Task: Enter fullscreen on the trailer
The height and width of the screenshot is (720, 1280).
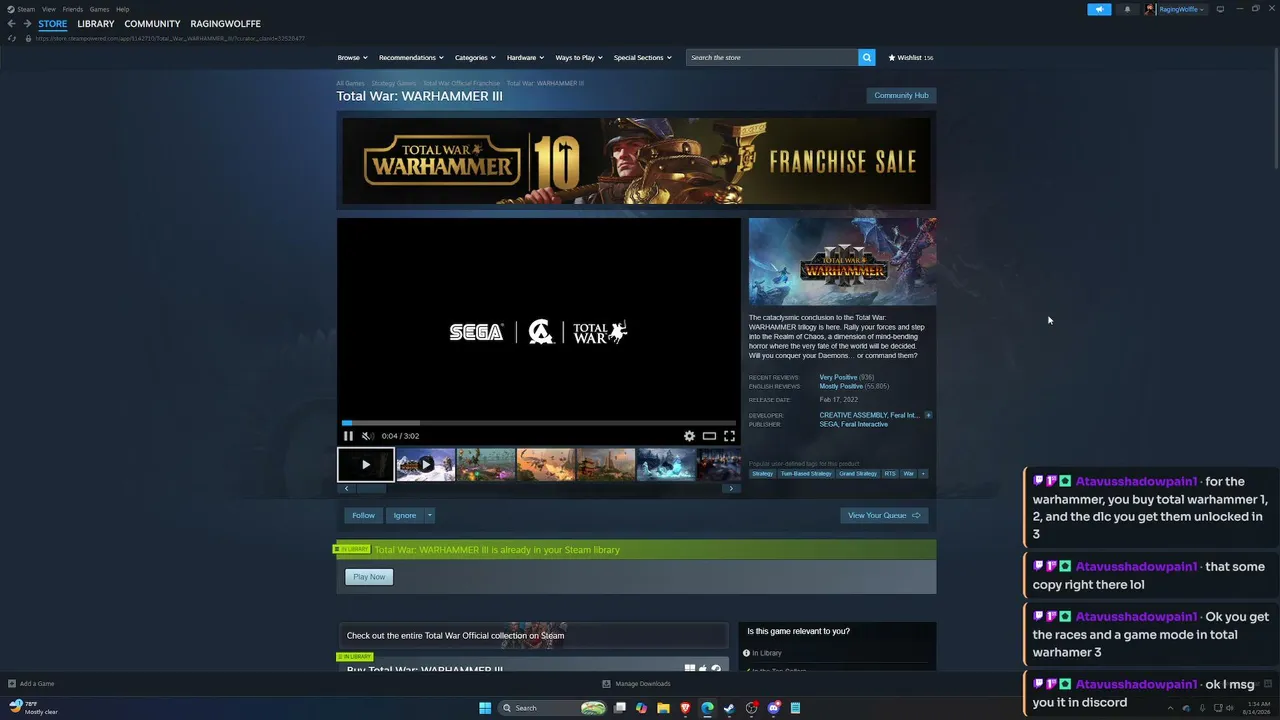Action: pos(729,436)
